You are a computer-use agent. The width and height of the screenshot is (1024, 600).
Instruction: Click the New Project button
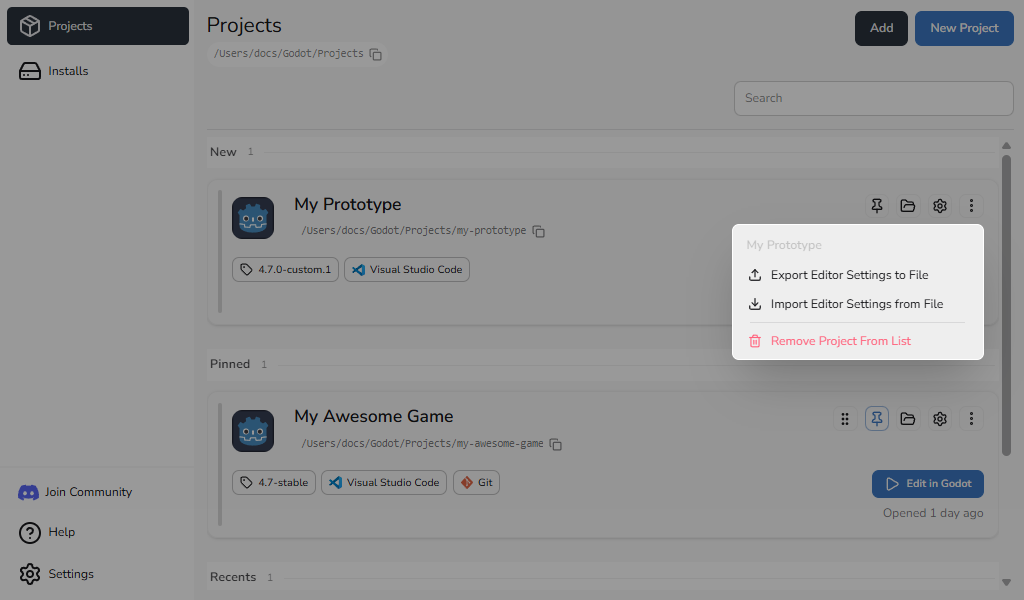[x=964, y=28]
